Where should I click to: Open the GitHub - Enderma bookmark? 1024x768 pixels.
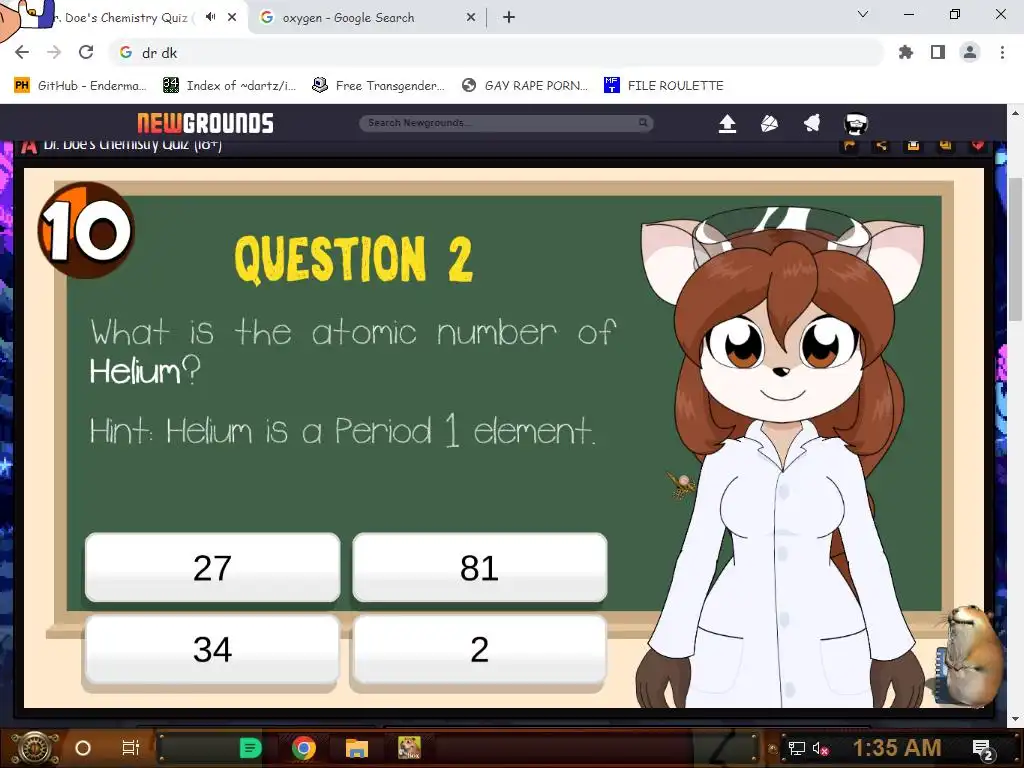81,86
